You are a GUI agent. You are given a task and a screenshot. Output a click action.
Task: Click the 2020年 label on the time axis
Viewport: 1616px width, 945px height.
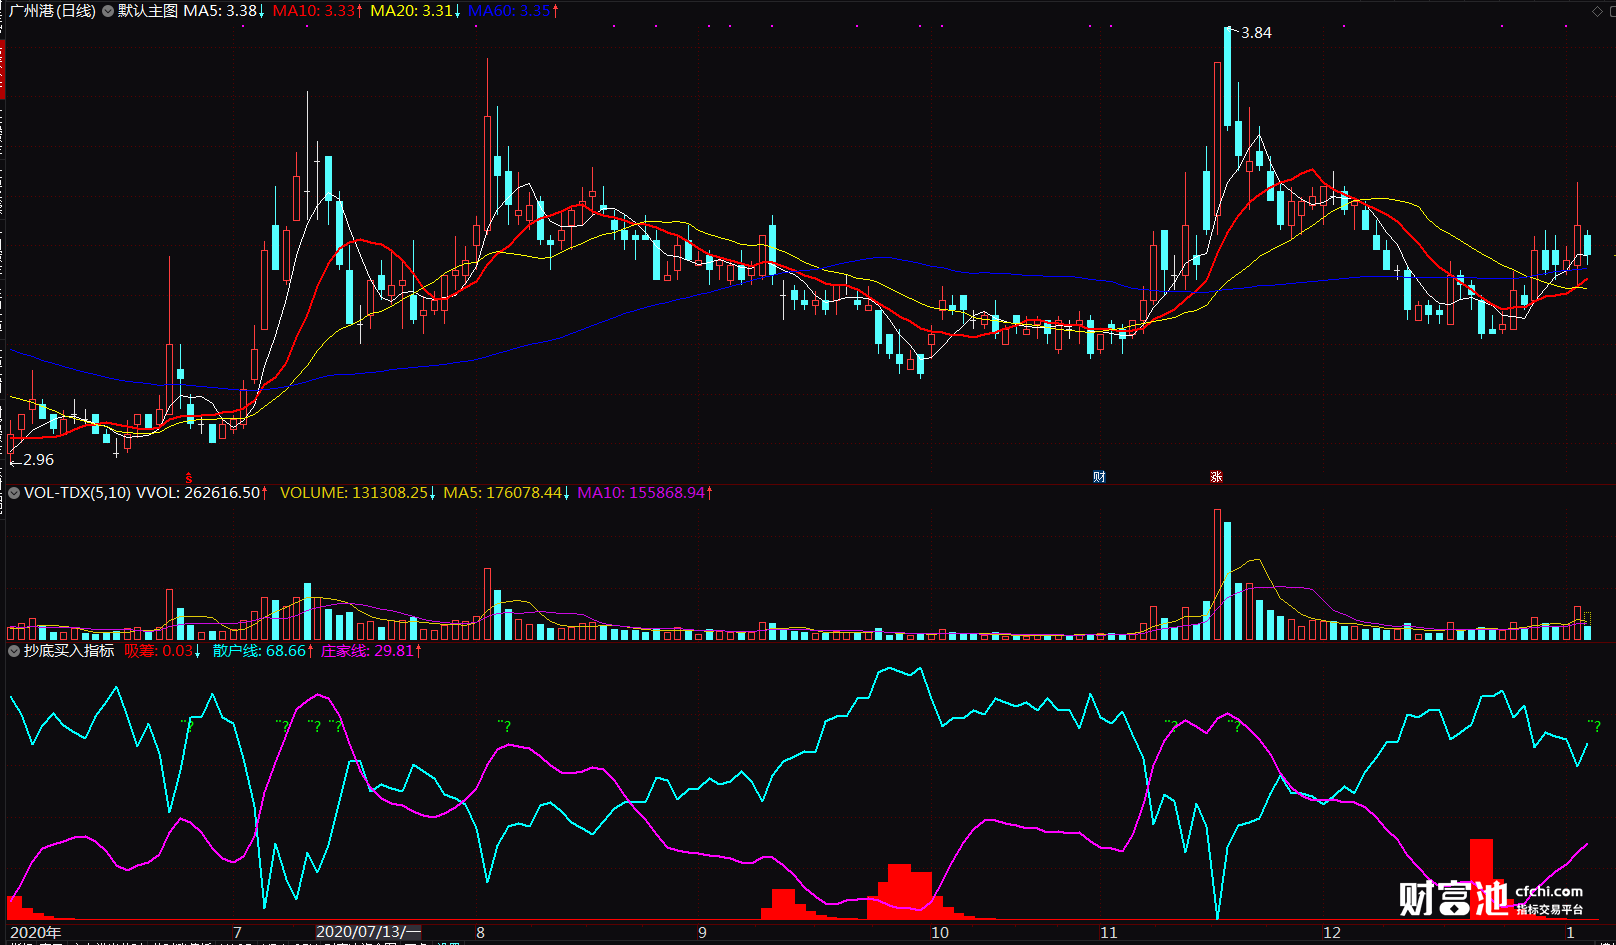[36, 932]
